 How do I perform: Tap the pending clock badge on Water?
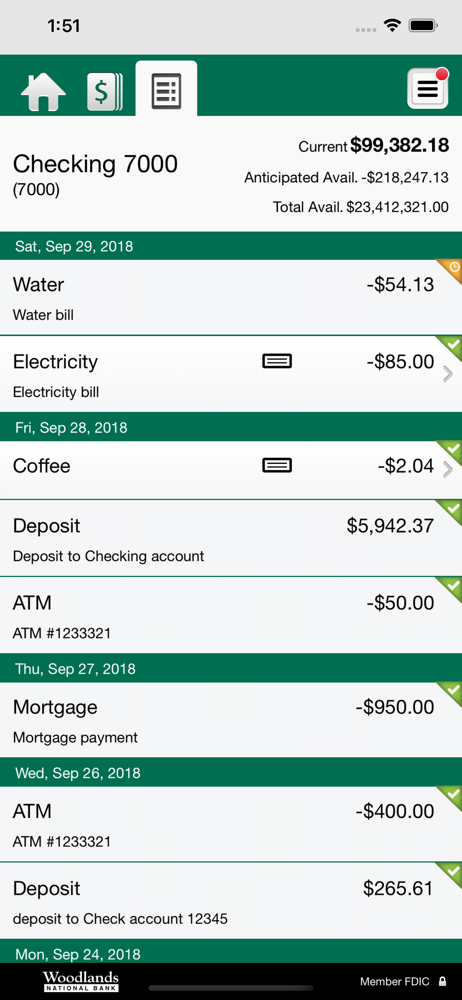tap(451, 270)
